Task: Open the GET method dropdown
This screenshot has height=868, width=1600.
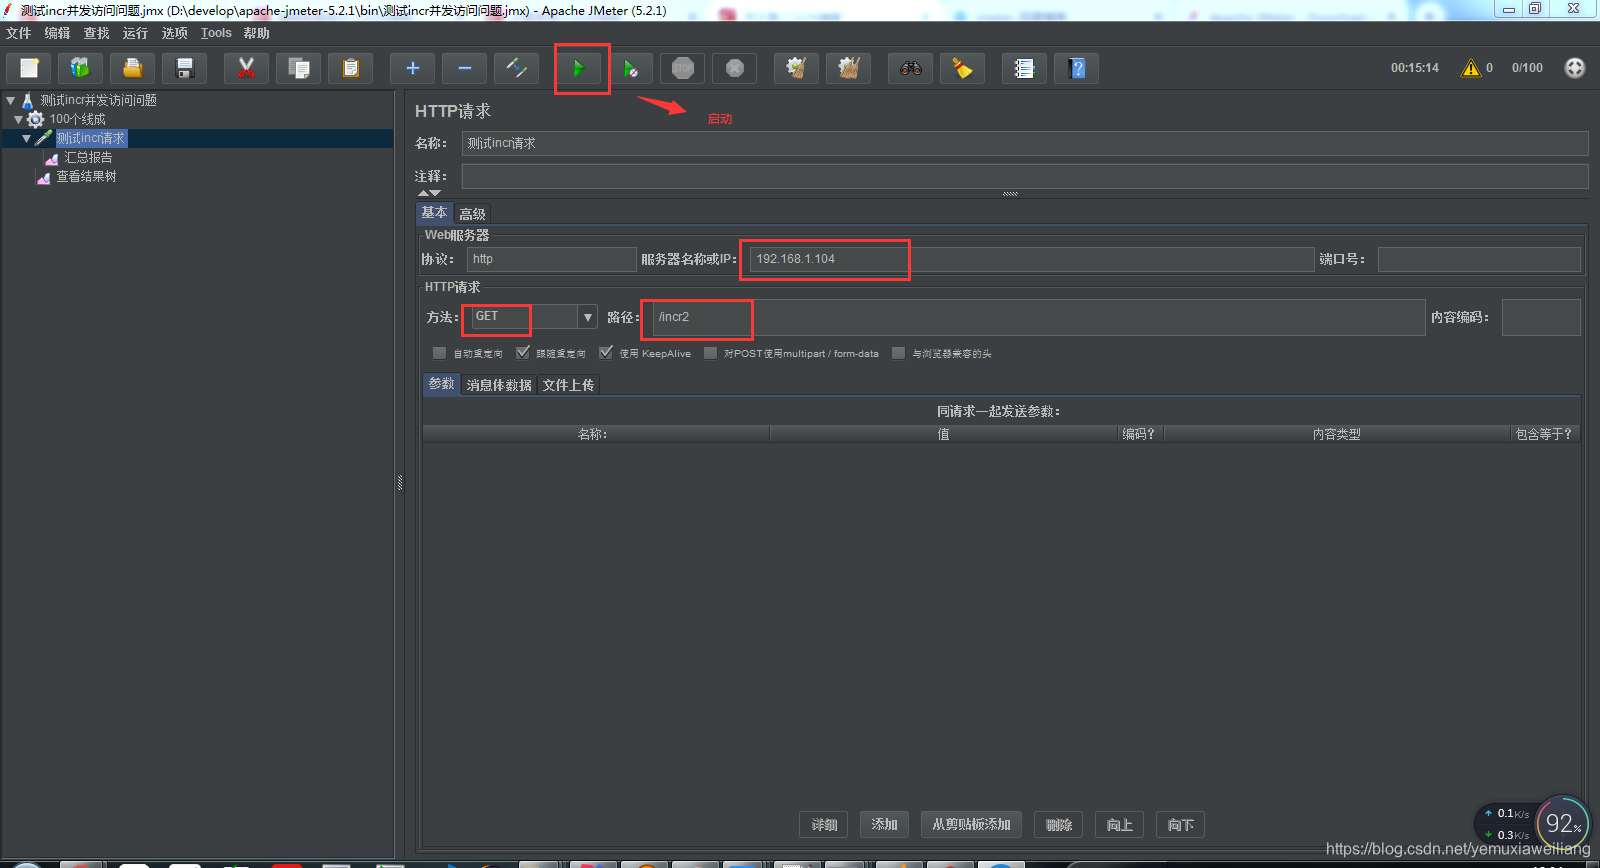Action: 588,317
